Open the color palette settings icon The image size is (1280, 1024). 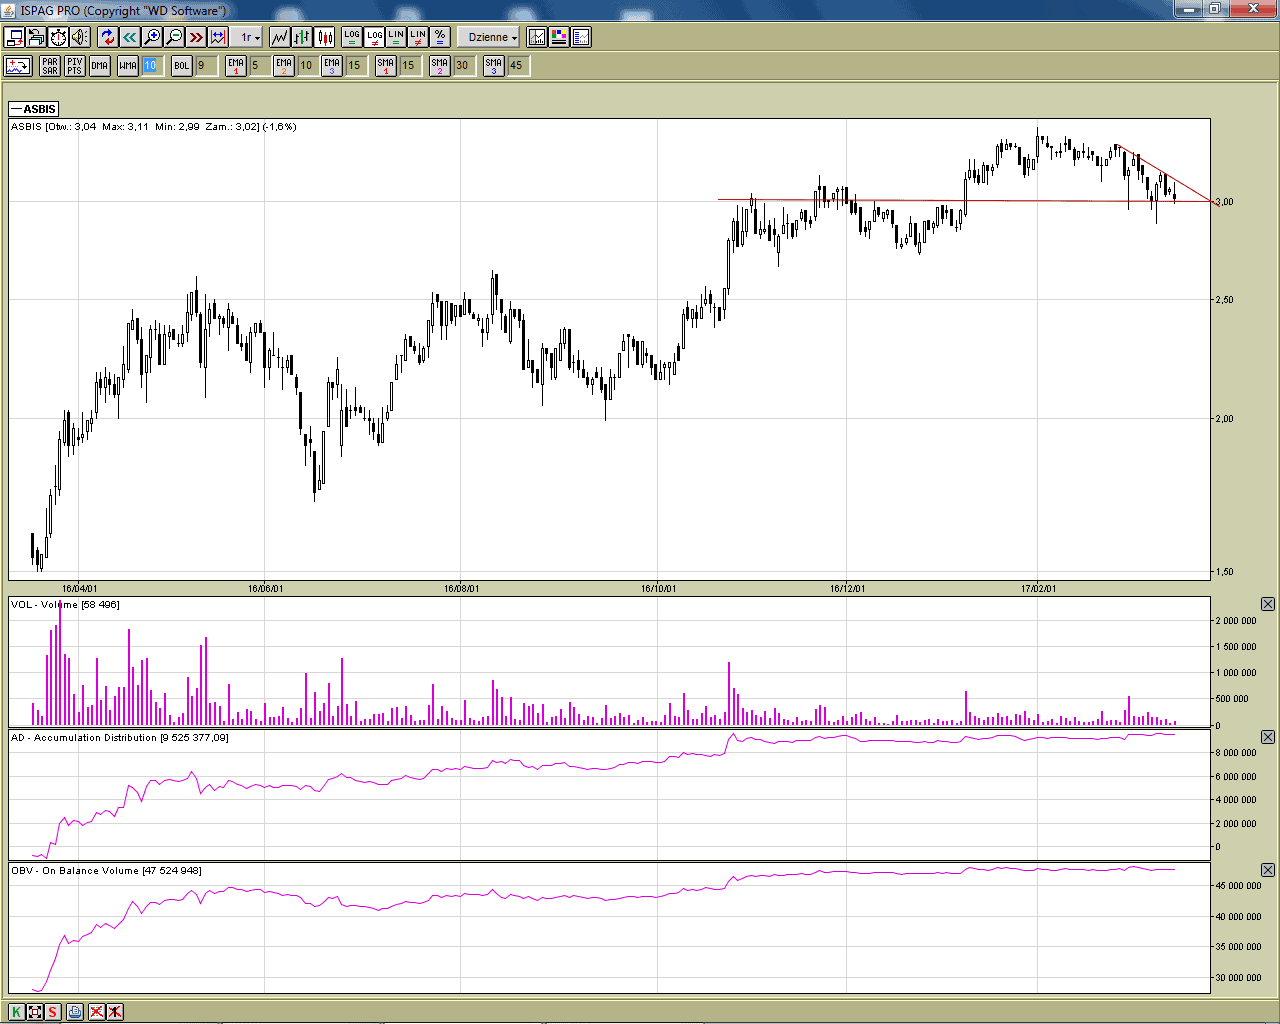point(559,37)
